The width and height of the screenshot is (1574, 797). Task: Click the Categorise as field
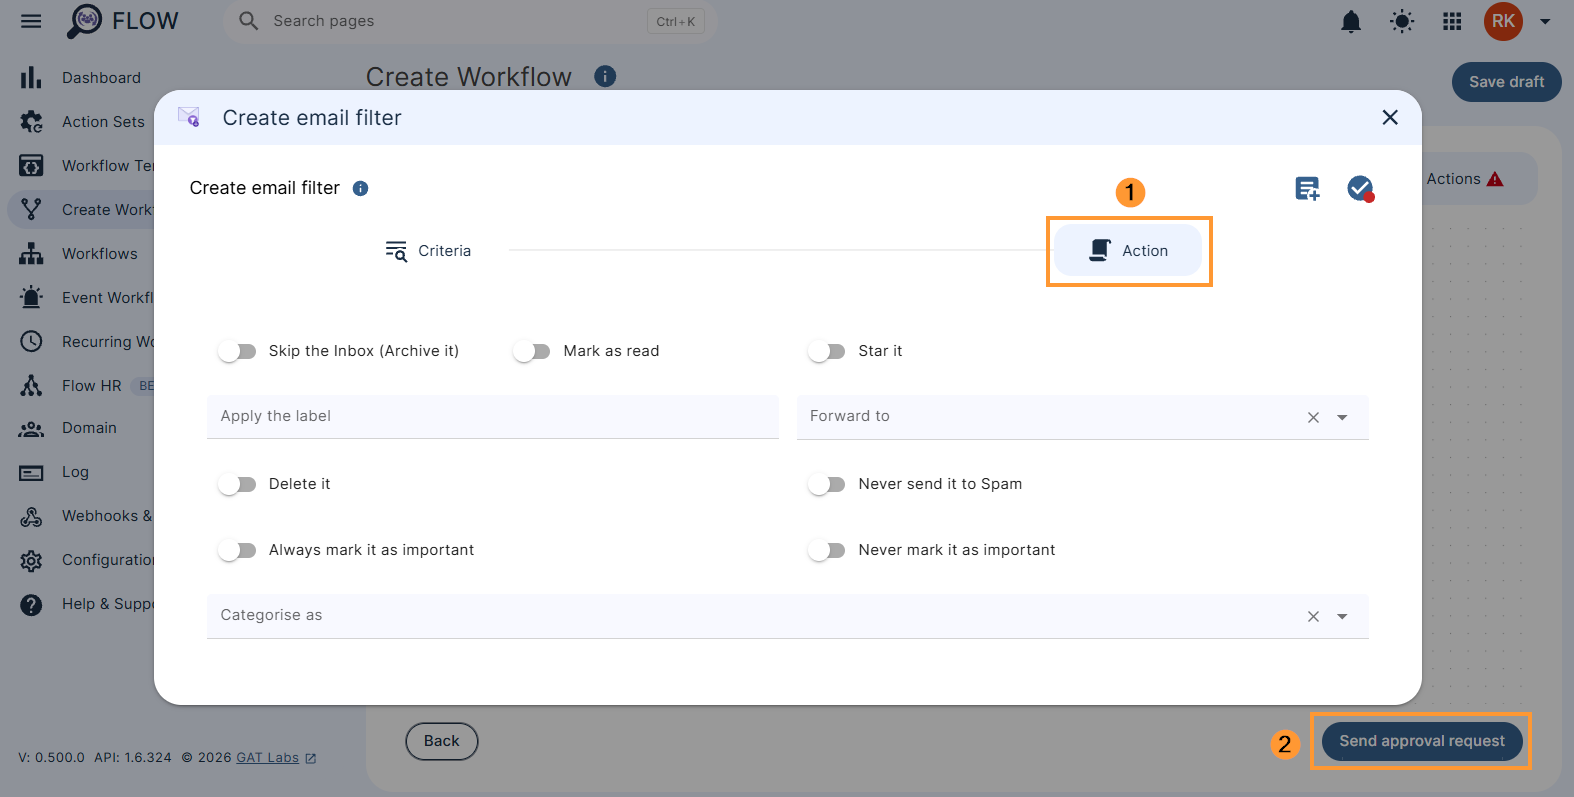[x=788, y=615]
